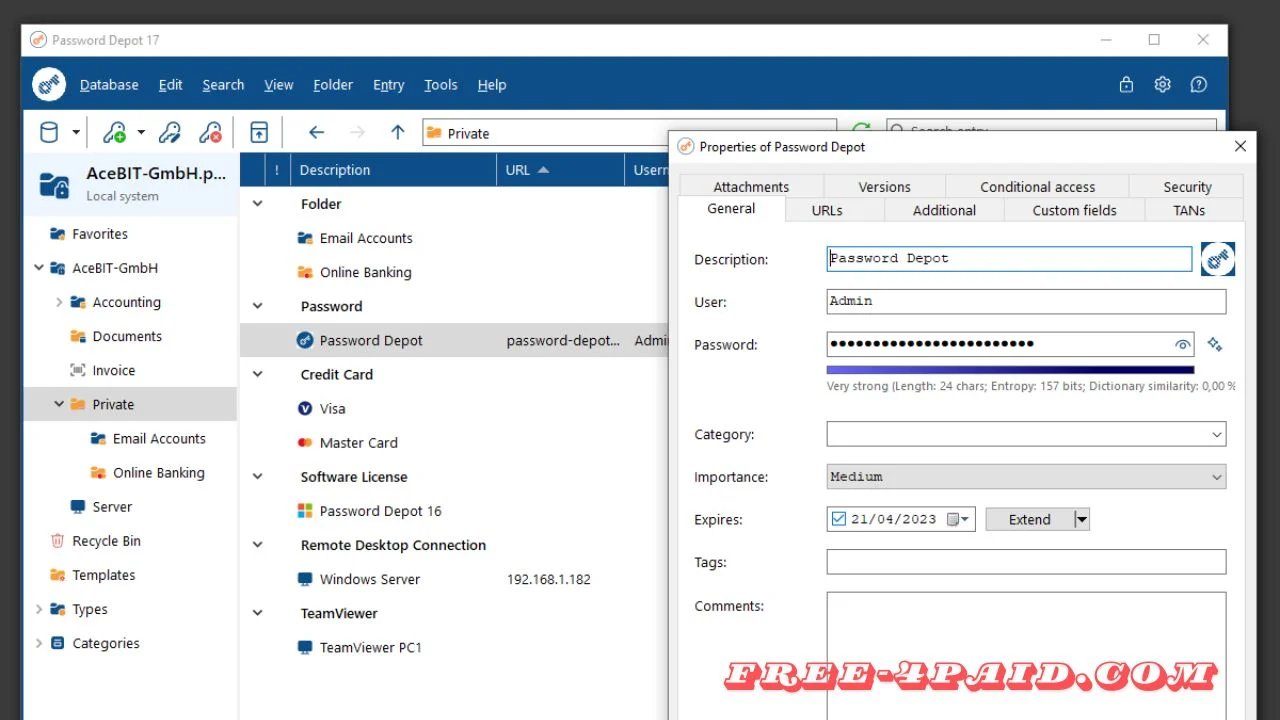
Task: Click the add new entry key icon
Action: point(115,132)
